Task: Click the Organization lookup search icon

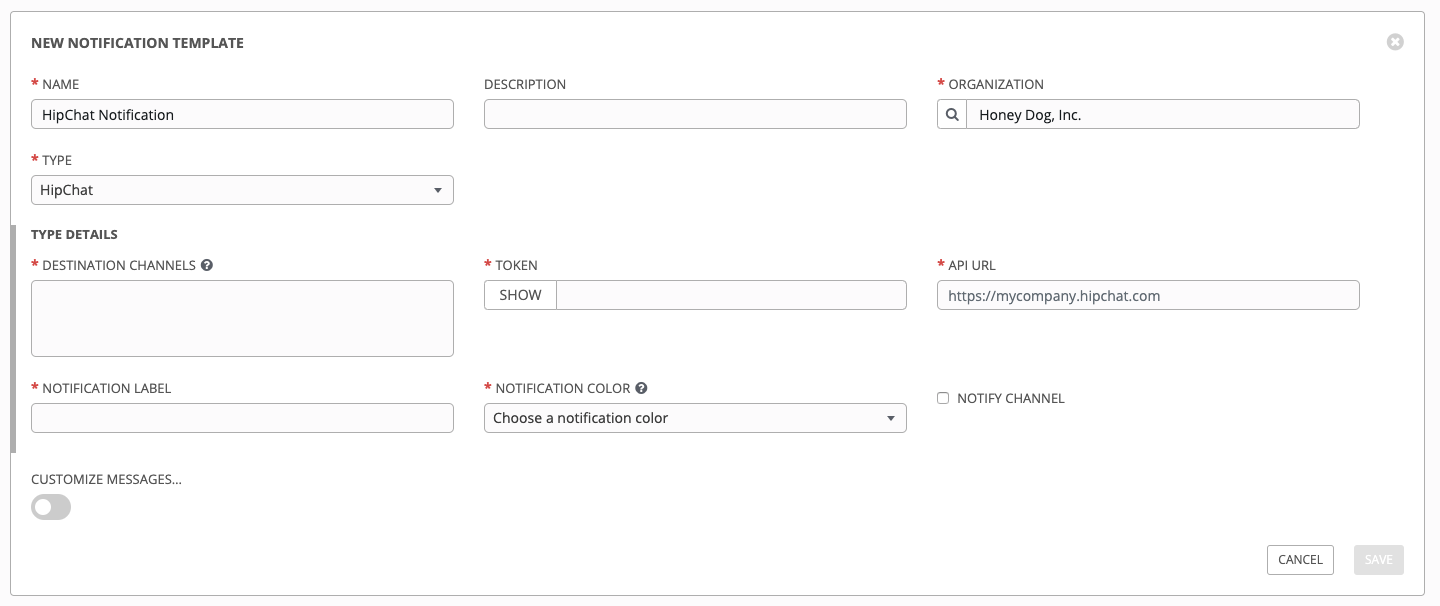Action: pos(952,115)
